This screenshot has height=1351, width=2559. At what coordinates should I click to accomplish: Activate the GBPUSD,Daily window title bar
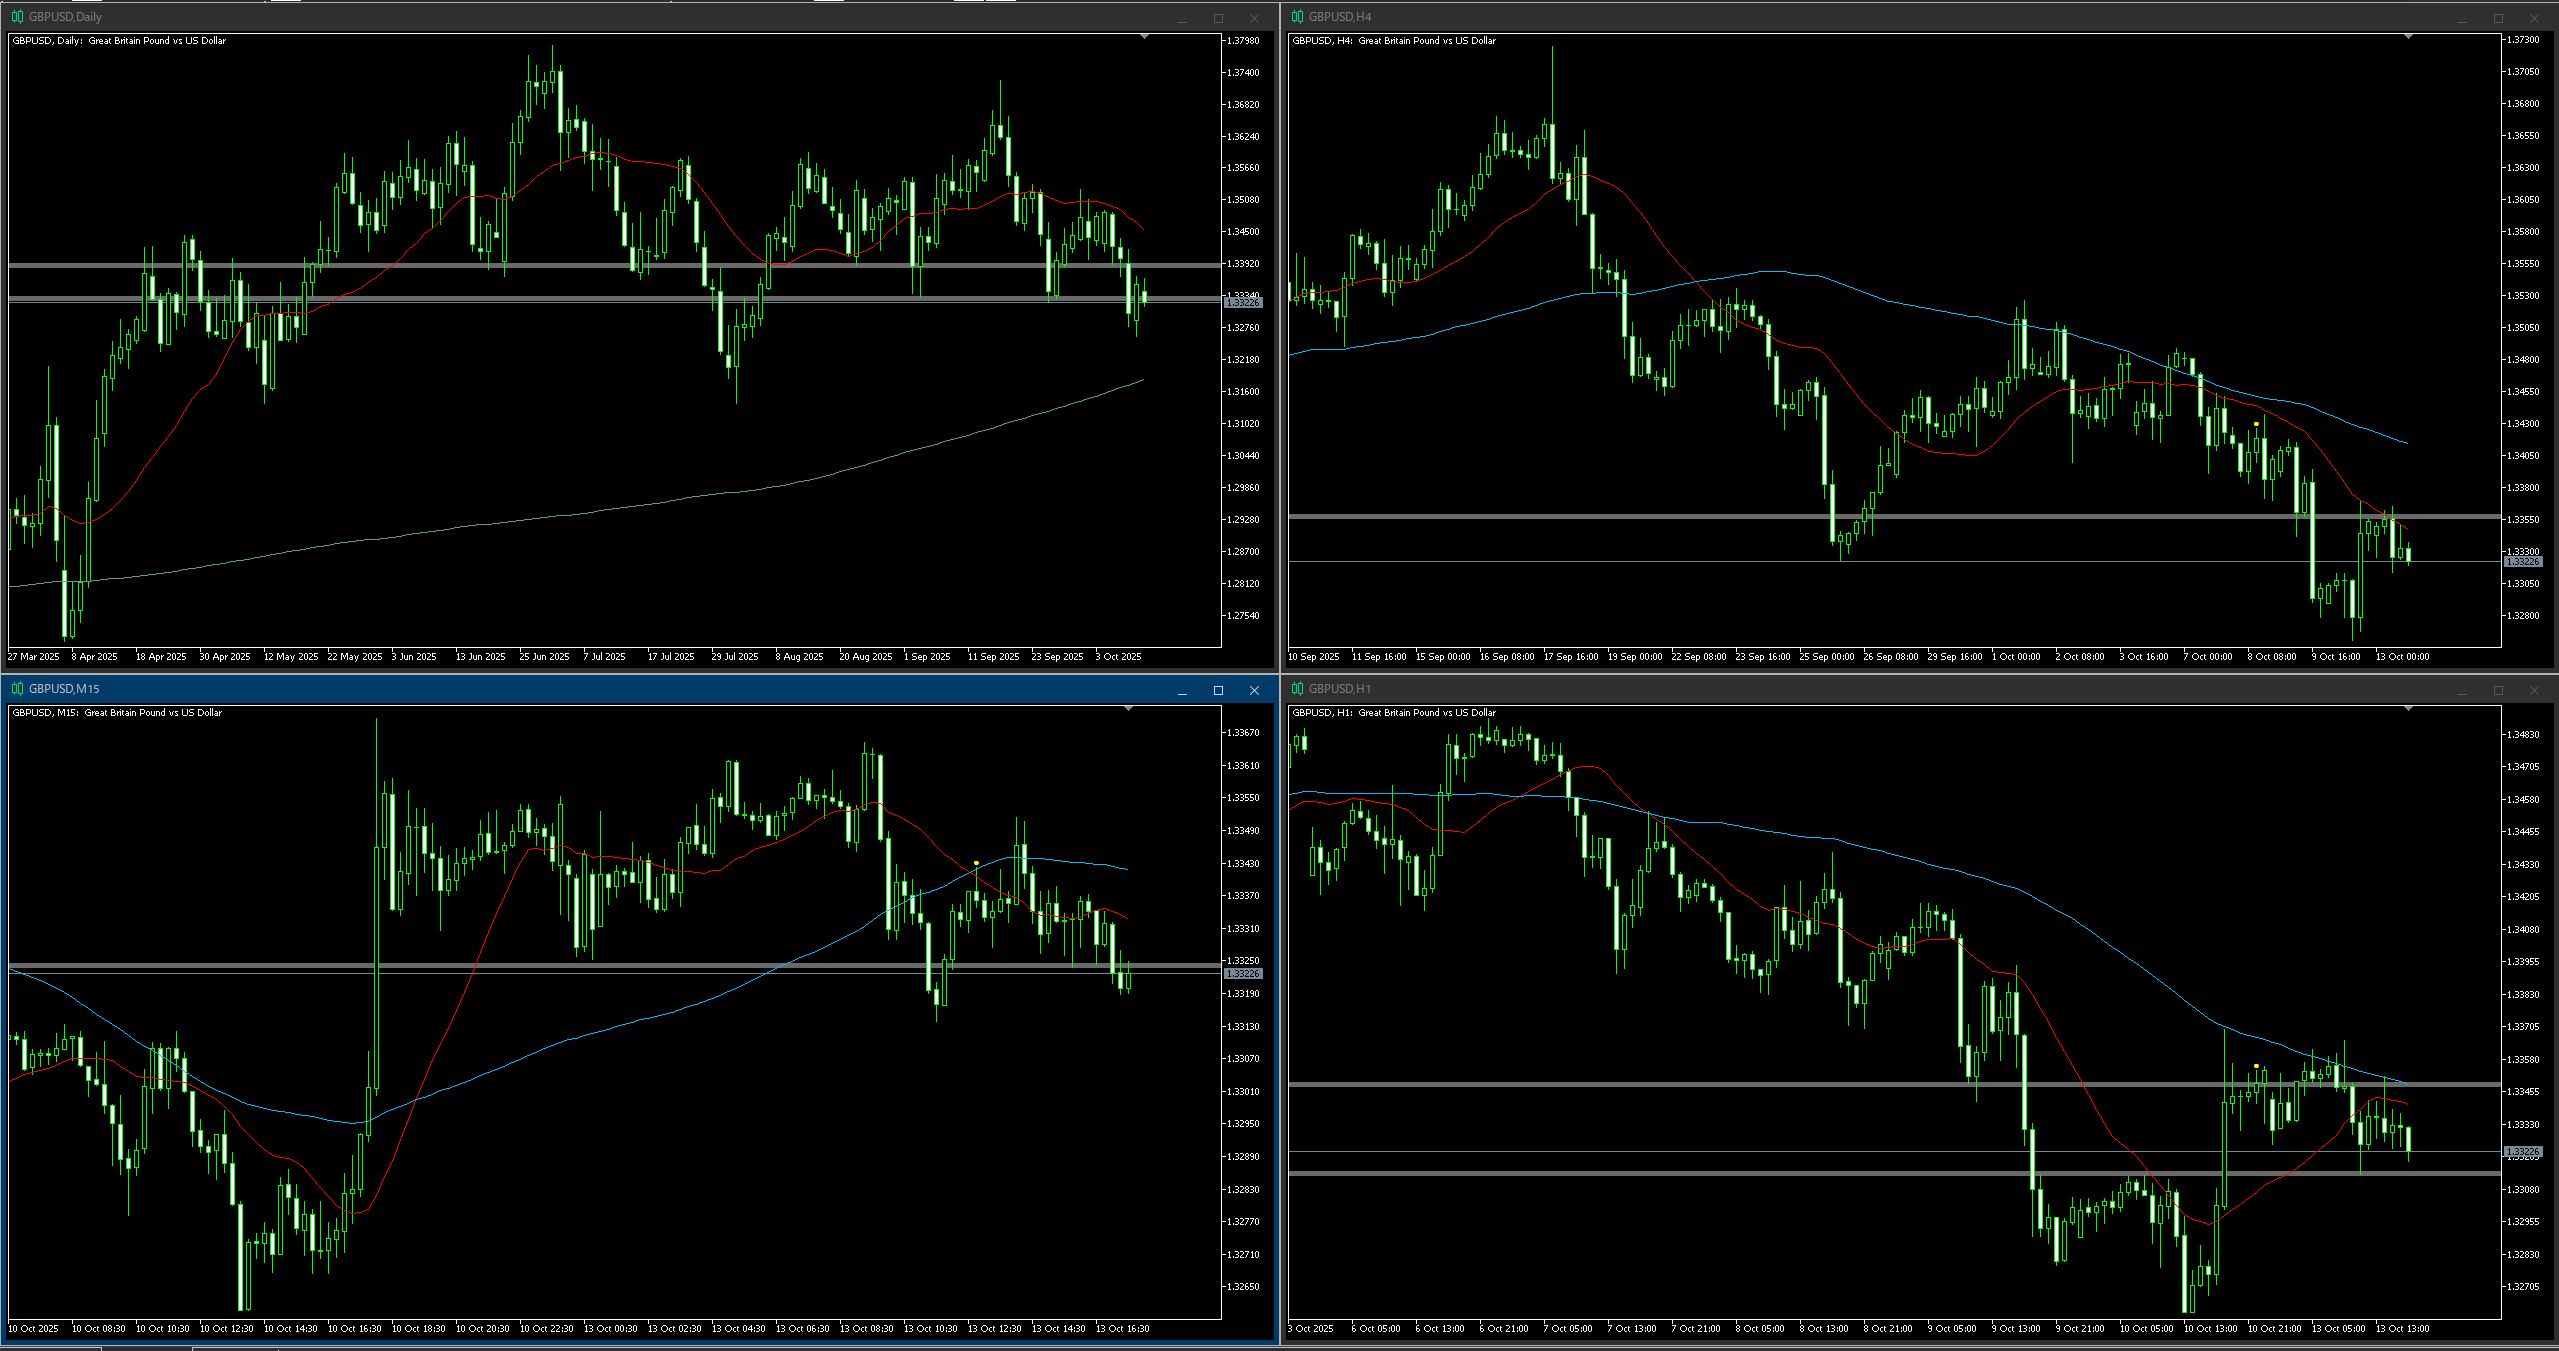pos(600,17)
